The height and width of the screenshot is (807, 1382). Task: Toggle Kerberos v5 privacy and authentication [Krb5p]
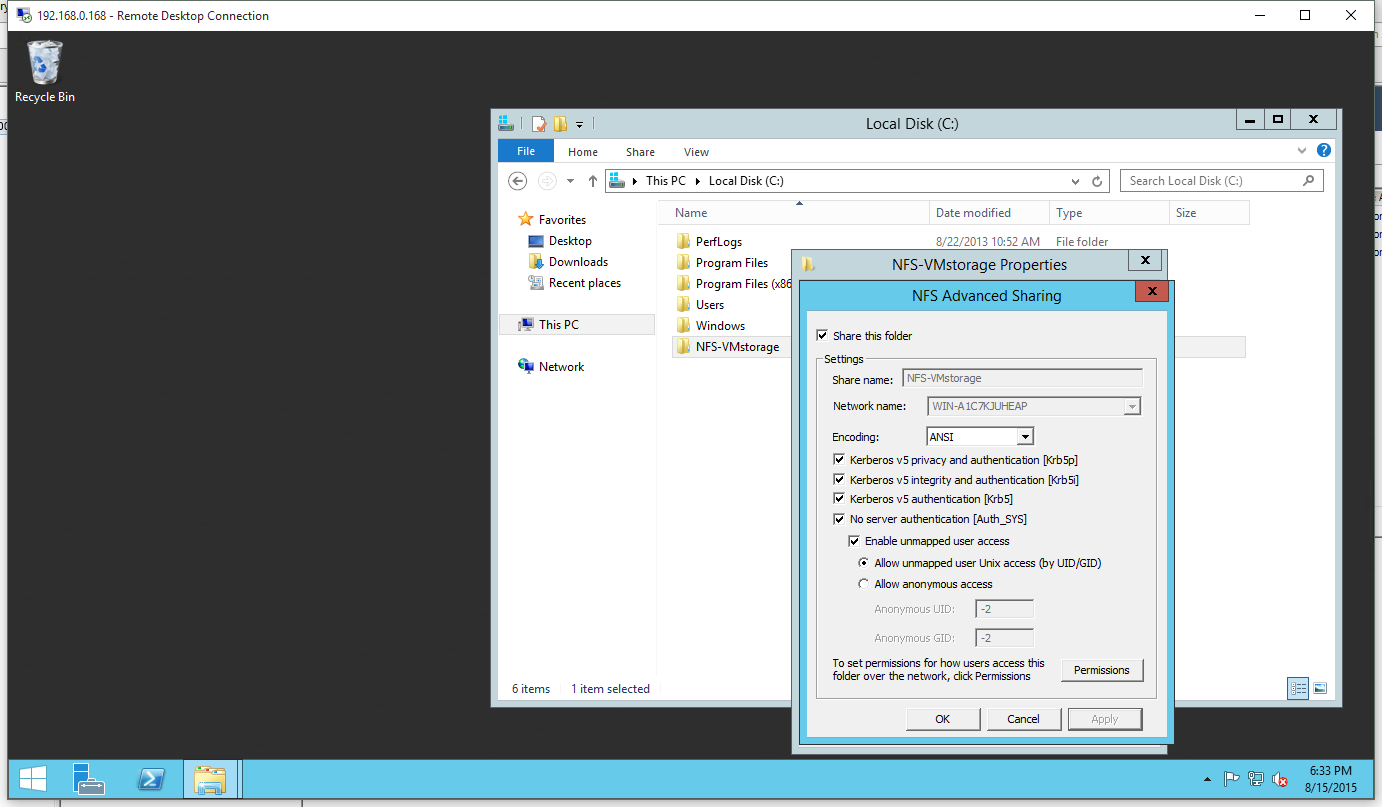(x=839, y=460)
